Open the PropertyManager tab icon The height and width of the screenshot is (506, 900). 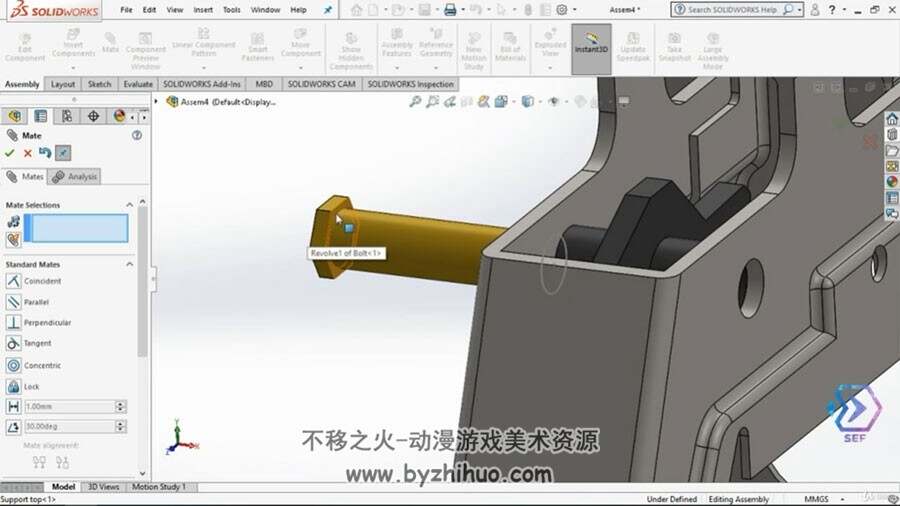pyautogui.click(x=40, y=116)
